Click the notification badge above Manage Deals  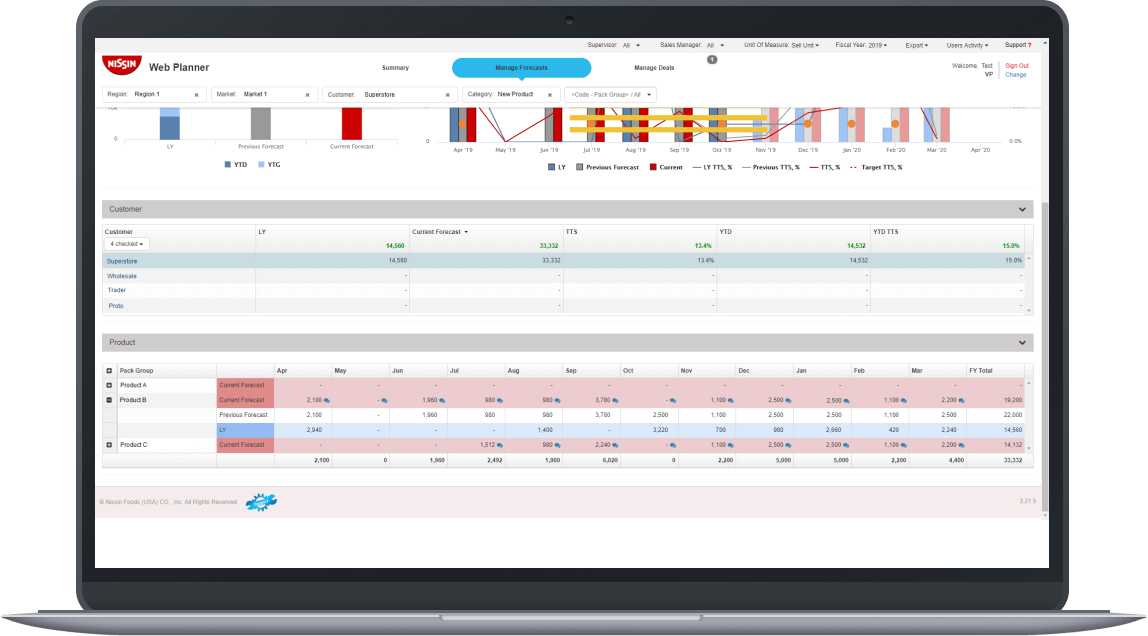[x=712, y=60]
